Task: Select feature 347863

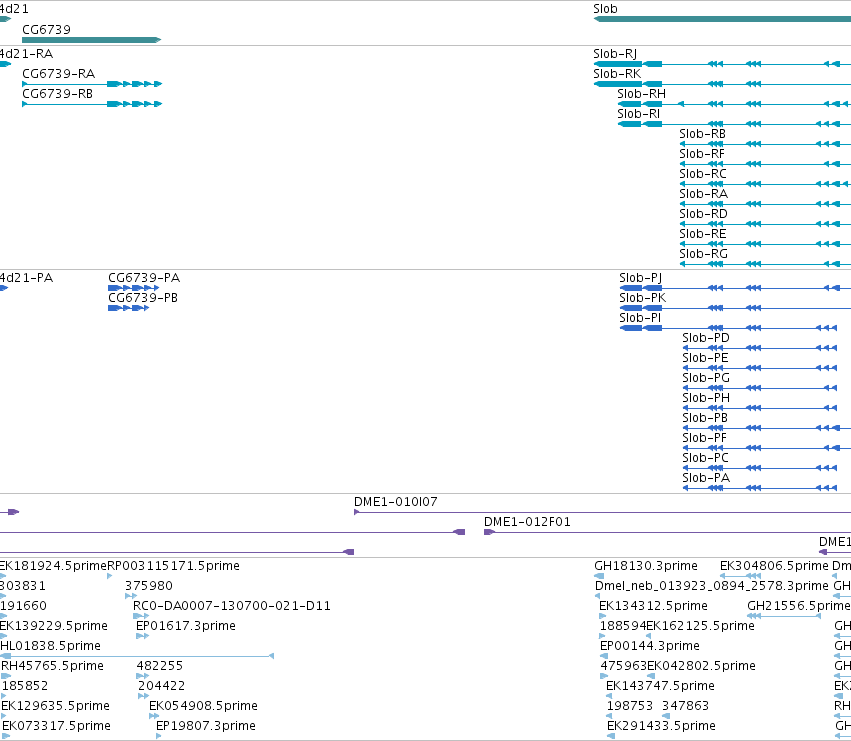Action: tap(685, 706)
